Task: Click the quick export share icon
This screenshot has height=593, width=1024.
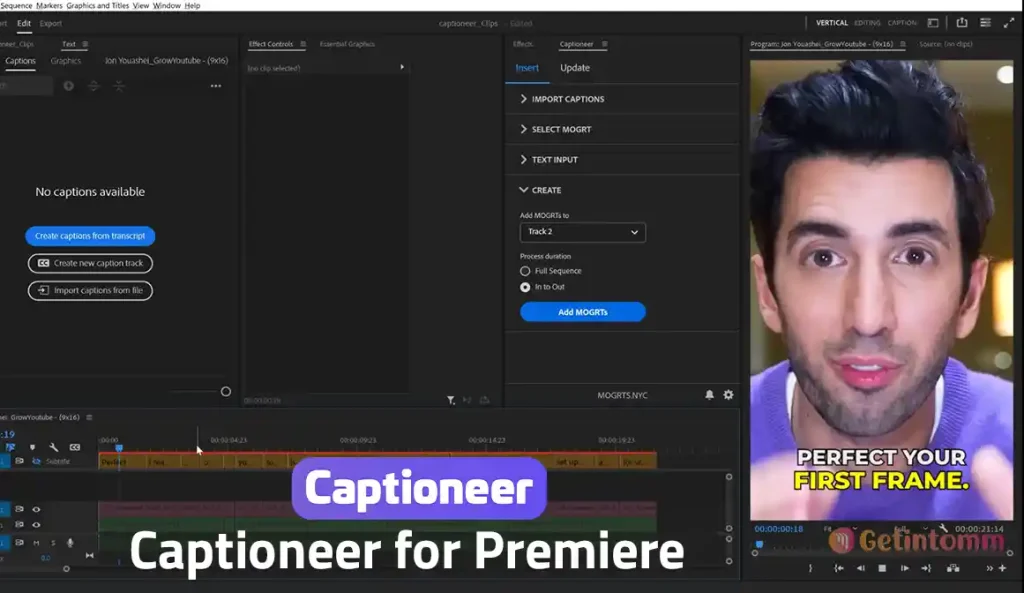Action: coord(962,23)
